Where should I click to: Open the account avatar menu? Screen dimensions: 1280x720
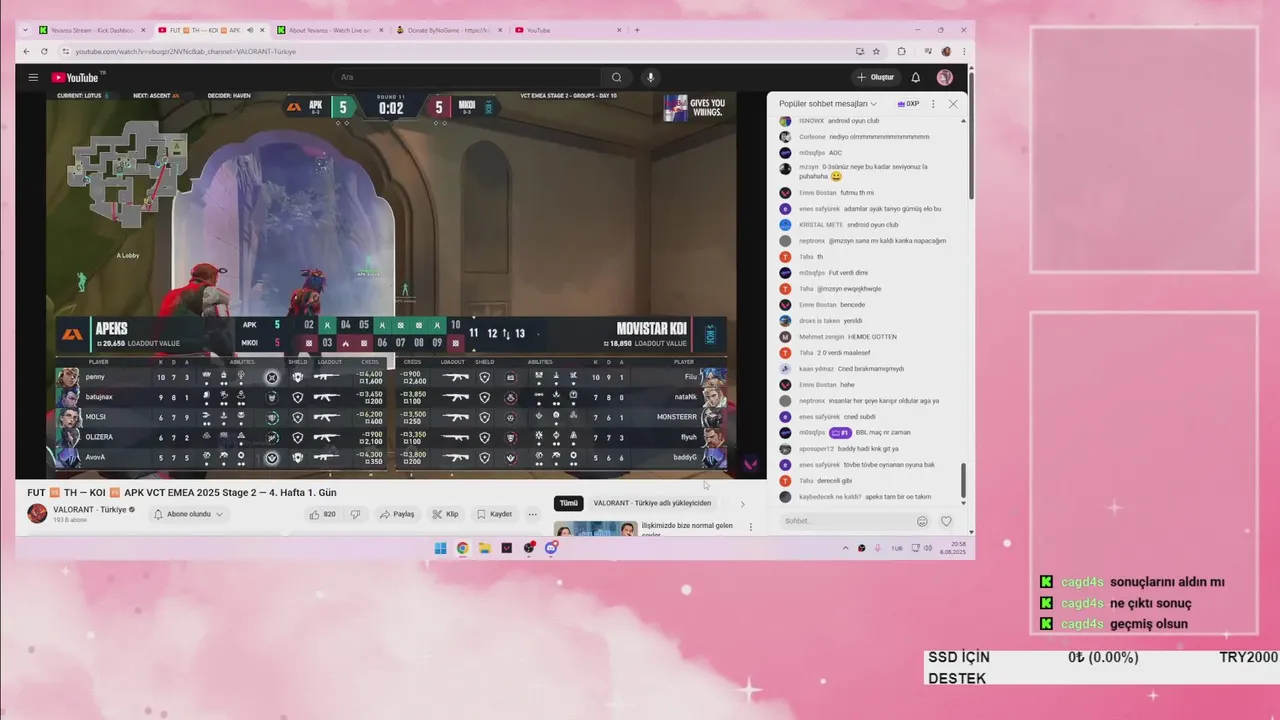[944, 77]
